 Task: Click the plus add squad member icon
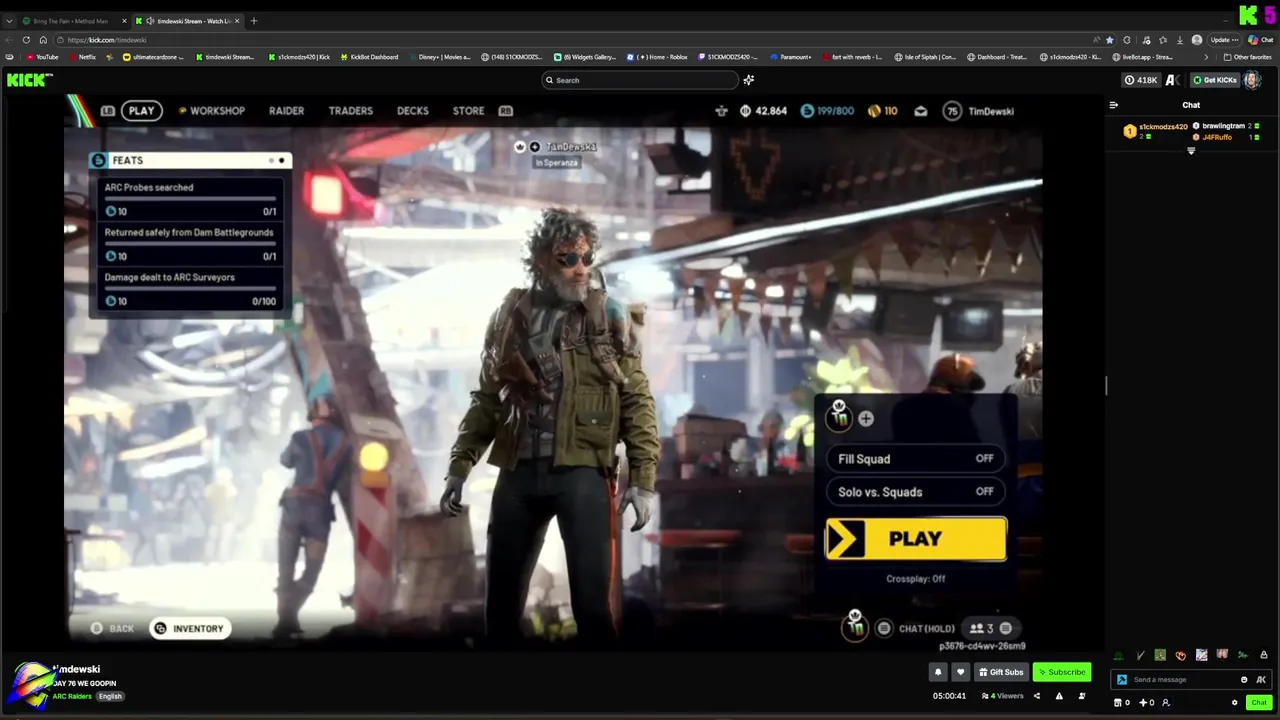click(x=866, y=419)
